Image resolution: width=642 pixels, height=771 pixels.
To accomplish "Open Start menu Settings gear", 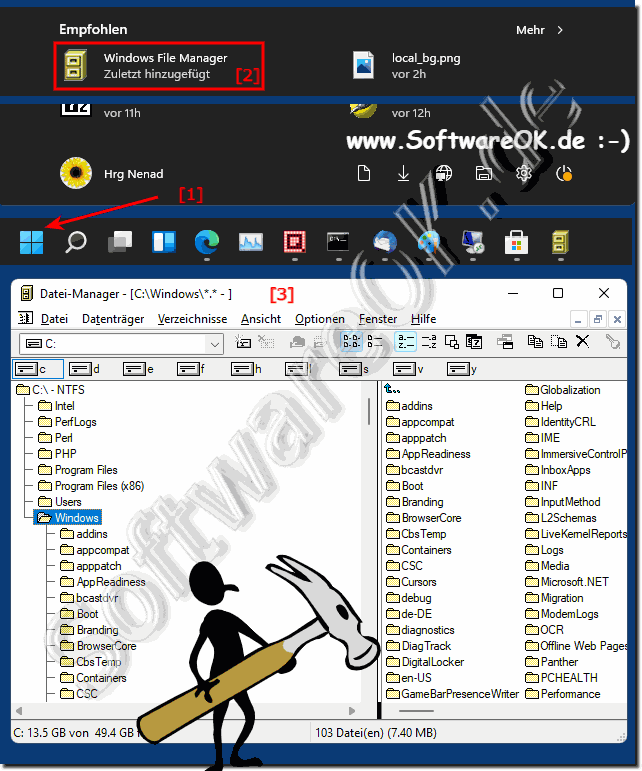I will coord(524,174).
